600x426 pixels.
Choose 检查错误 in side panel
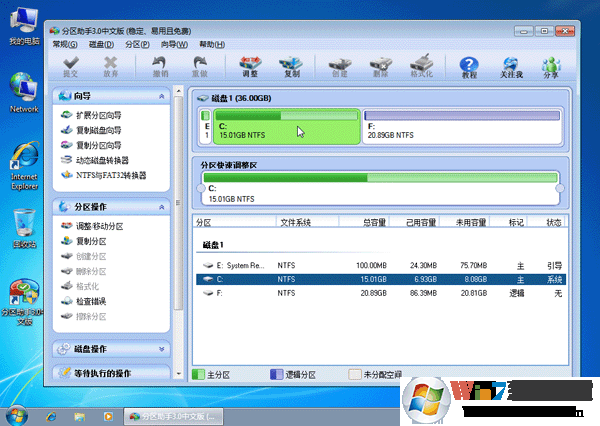tap(83, 301)
